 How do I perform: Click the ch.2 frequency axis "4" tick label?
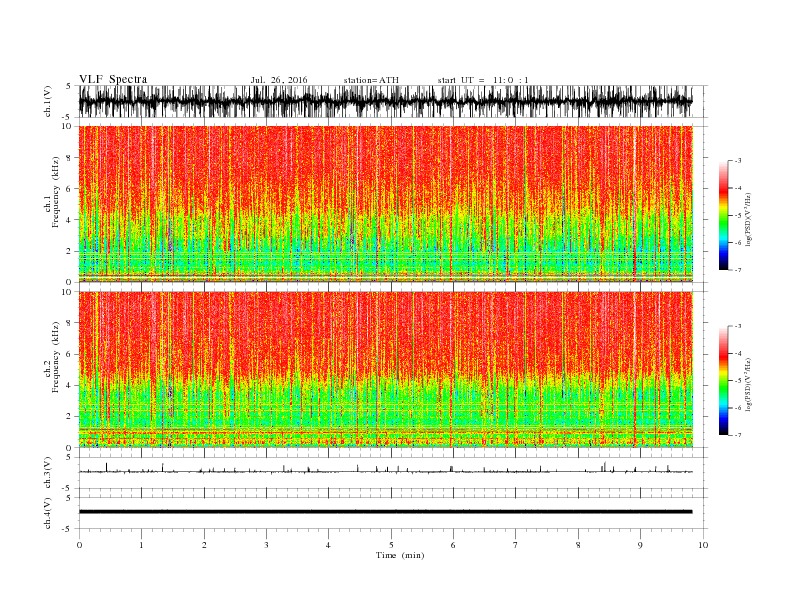click(x=69, y=385)
